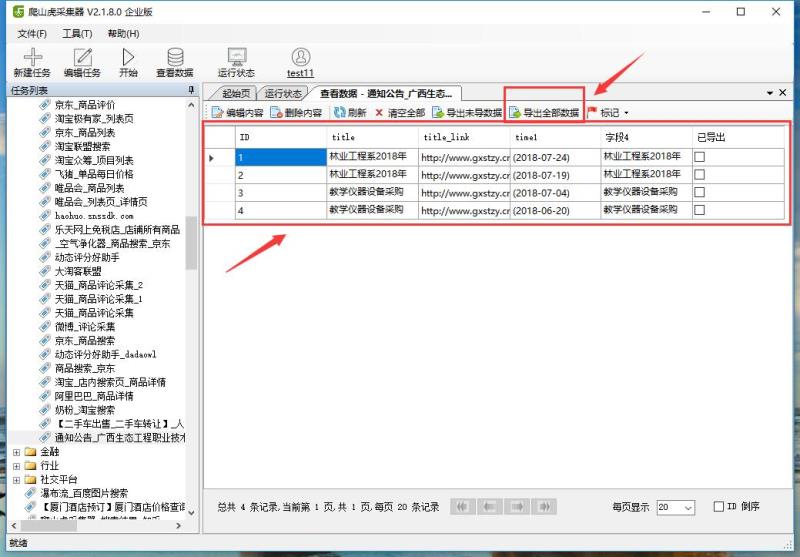Click the row selector for row 1
The image size is (800, 557).
click(x=220, y=158)
